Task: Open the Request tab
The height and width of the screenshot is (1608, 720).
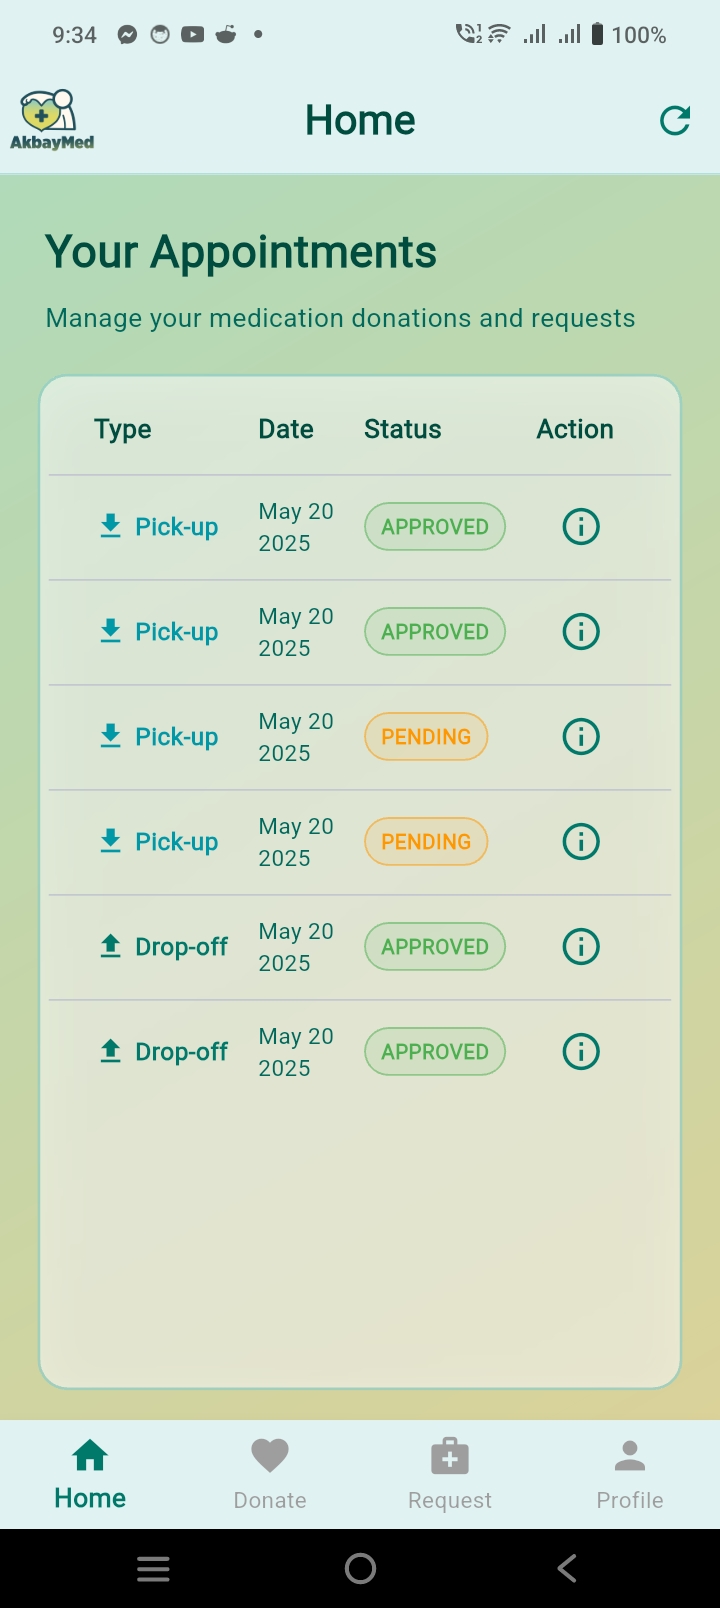Action: coord(450,1474)
